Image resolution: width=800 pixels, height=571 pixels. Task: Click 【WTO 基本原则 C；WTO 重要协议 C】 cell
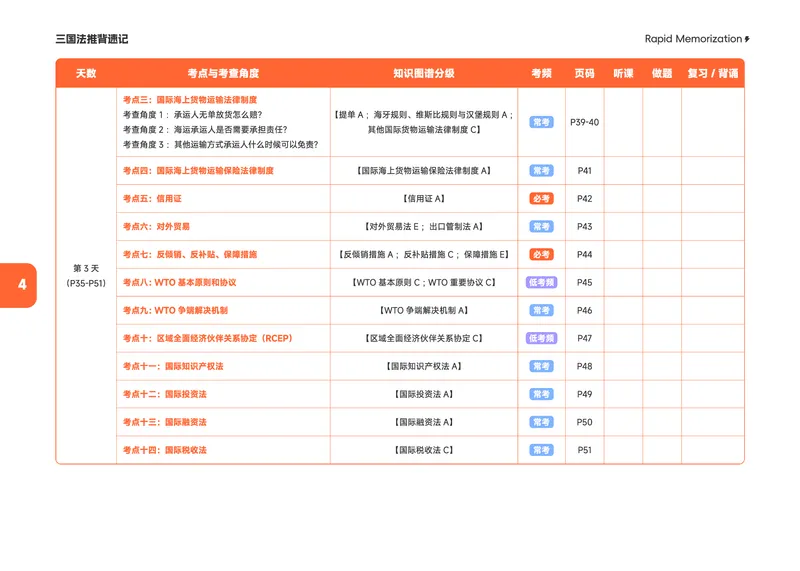424,283
